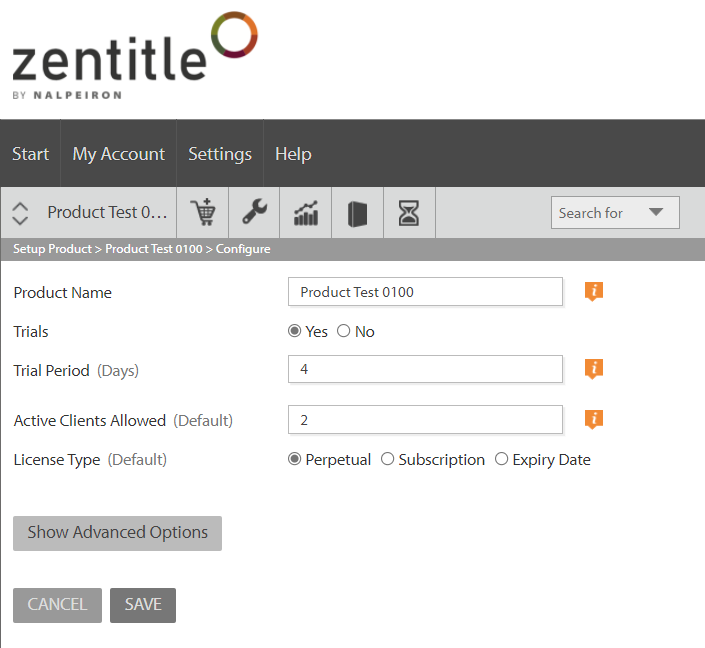The height and width of the screenshot is (648, 705).
Task: Click the CANCEL button
Action: tap(57, 605)
